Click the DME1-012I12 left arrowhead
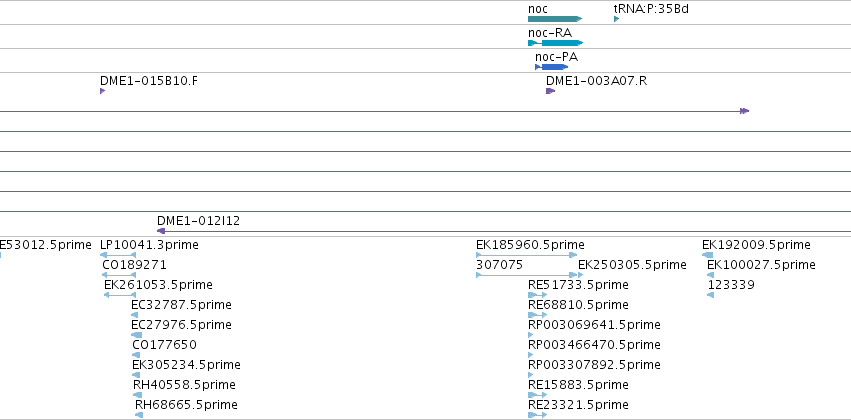This screenshot has width=851, height=420. [x=161, y=231]
